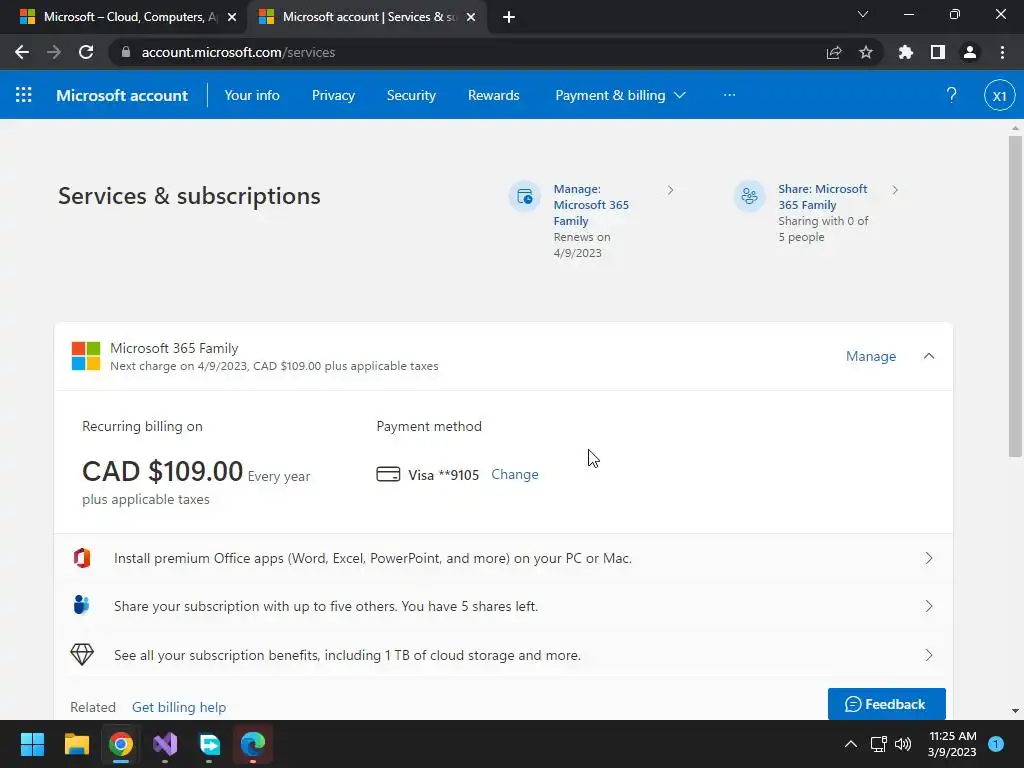Screen dimensions: 1024x768
Task: Open the Chrome profile icon
Action: coord(970,52)
